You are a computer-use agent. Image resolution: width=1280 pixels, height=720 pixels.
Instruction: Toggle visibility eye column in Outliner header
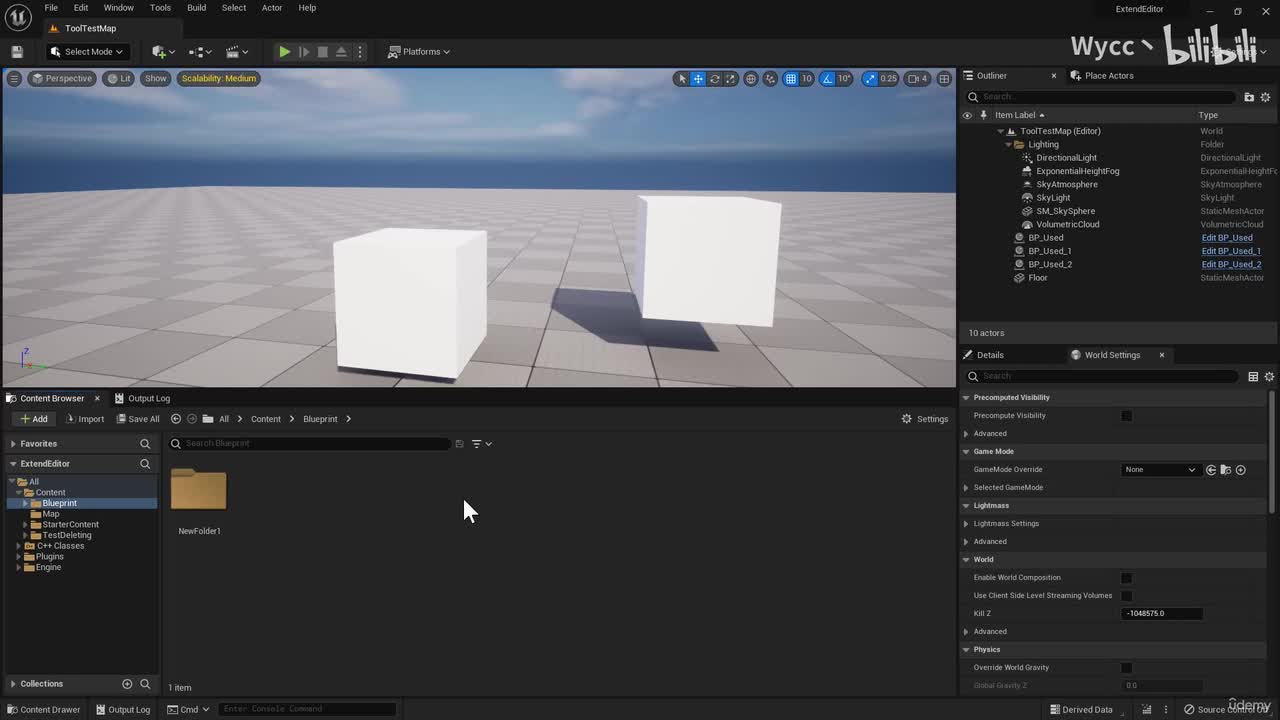pos(967,115)
